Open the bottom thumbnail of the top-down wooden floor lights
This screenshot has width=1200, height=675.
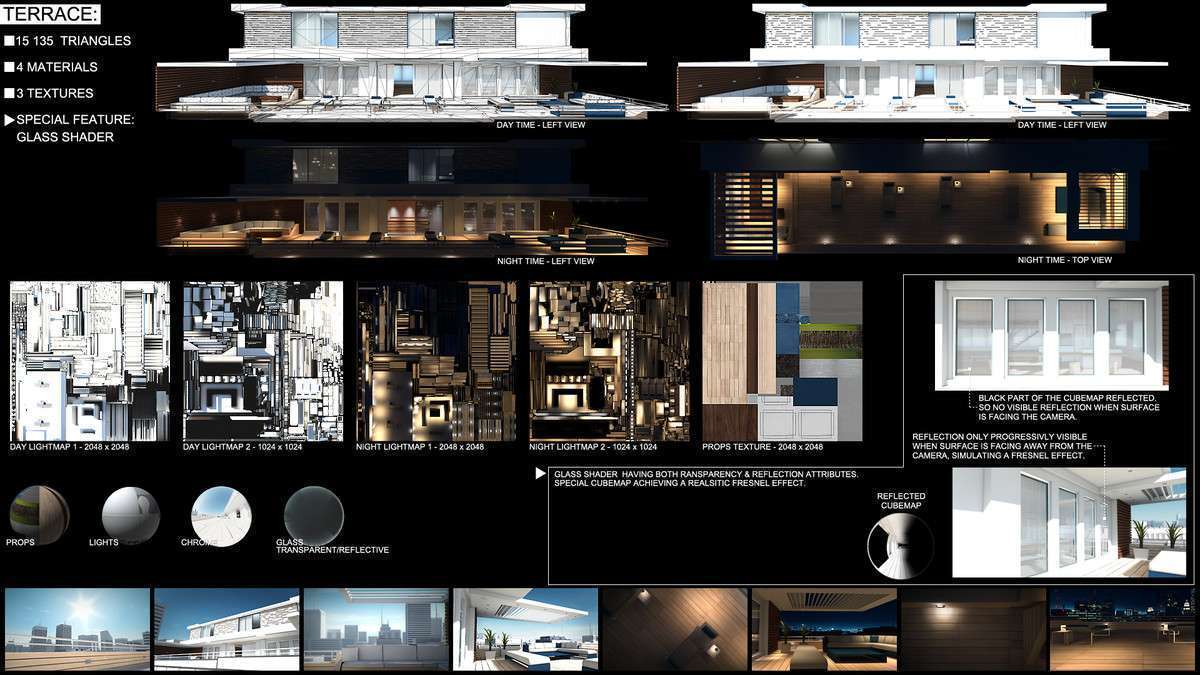675,629
